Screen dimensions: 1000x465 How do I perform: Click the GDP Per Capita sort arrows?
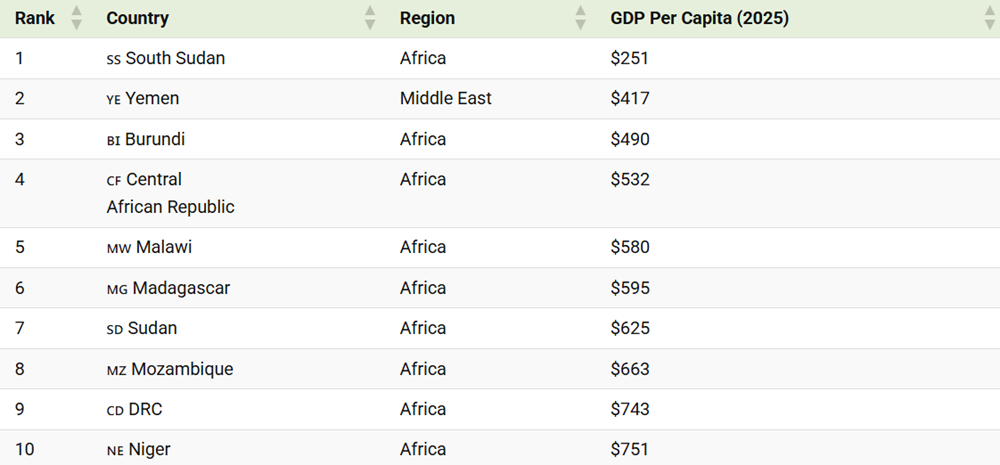(989, 18)
